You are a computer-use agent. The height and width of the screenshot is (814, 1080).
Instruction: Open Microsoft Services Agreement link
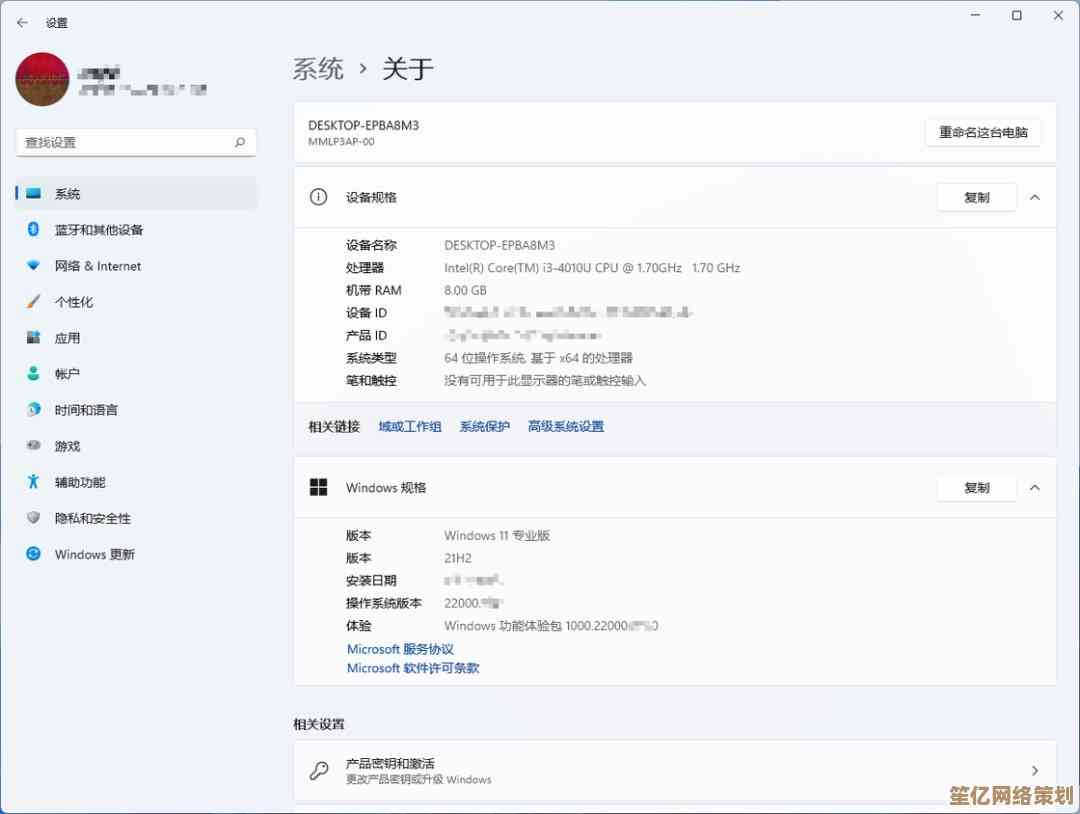pos(400,649)
